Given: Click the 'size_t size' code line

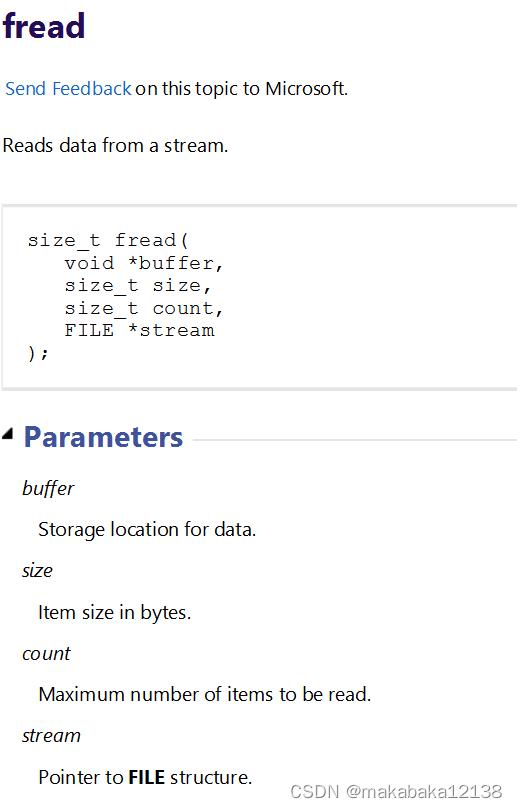Looking at the screenshot, I should pos(138,286).
